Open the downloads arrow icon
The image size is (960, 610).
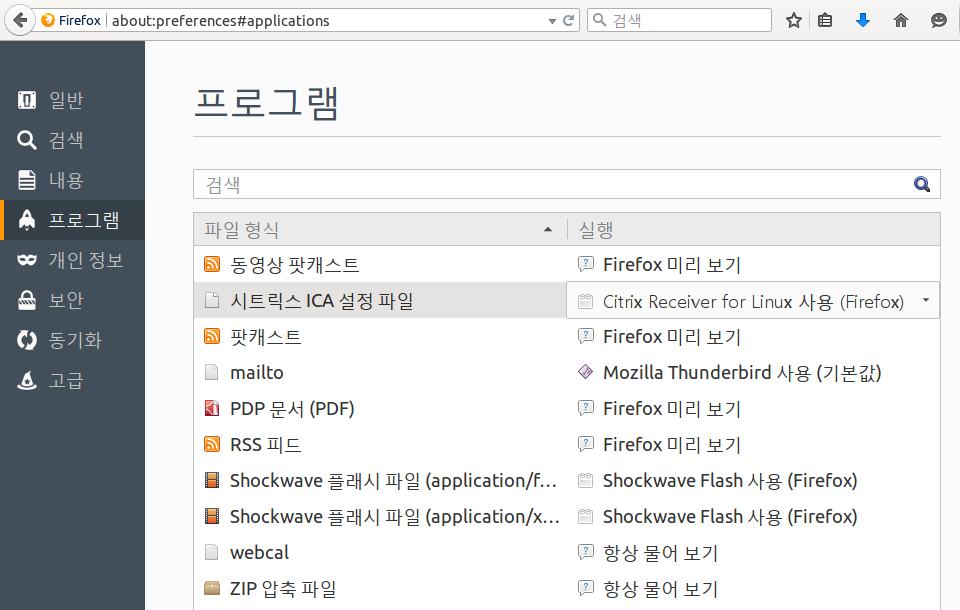863,20
